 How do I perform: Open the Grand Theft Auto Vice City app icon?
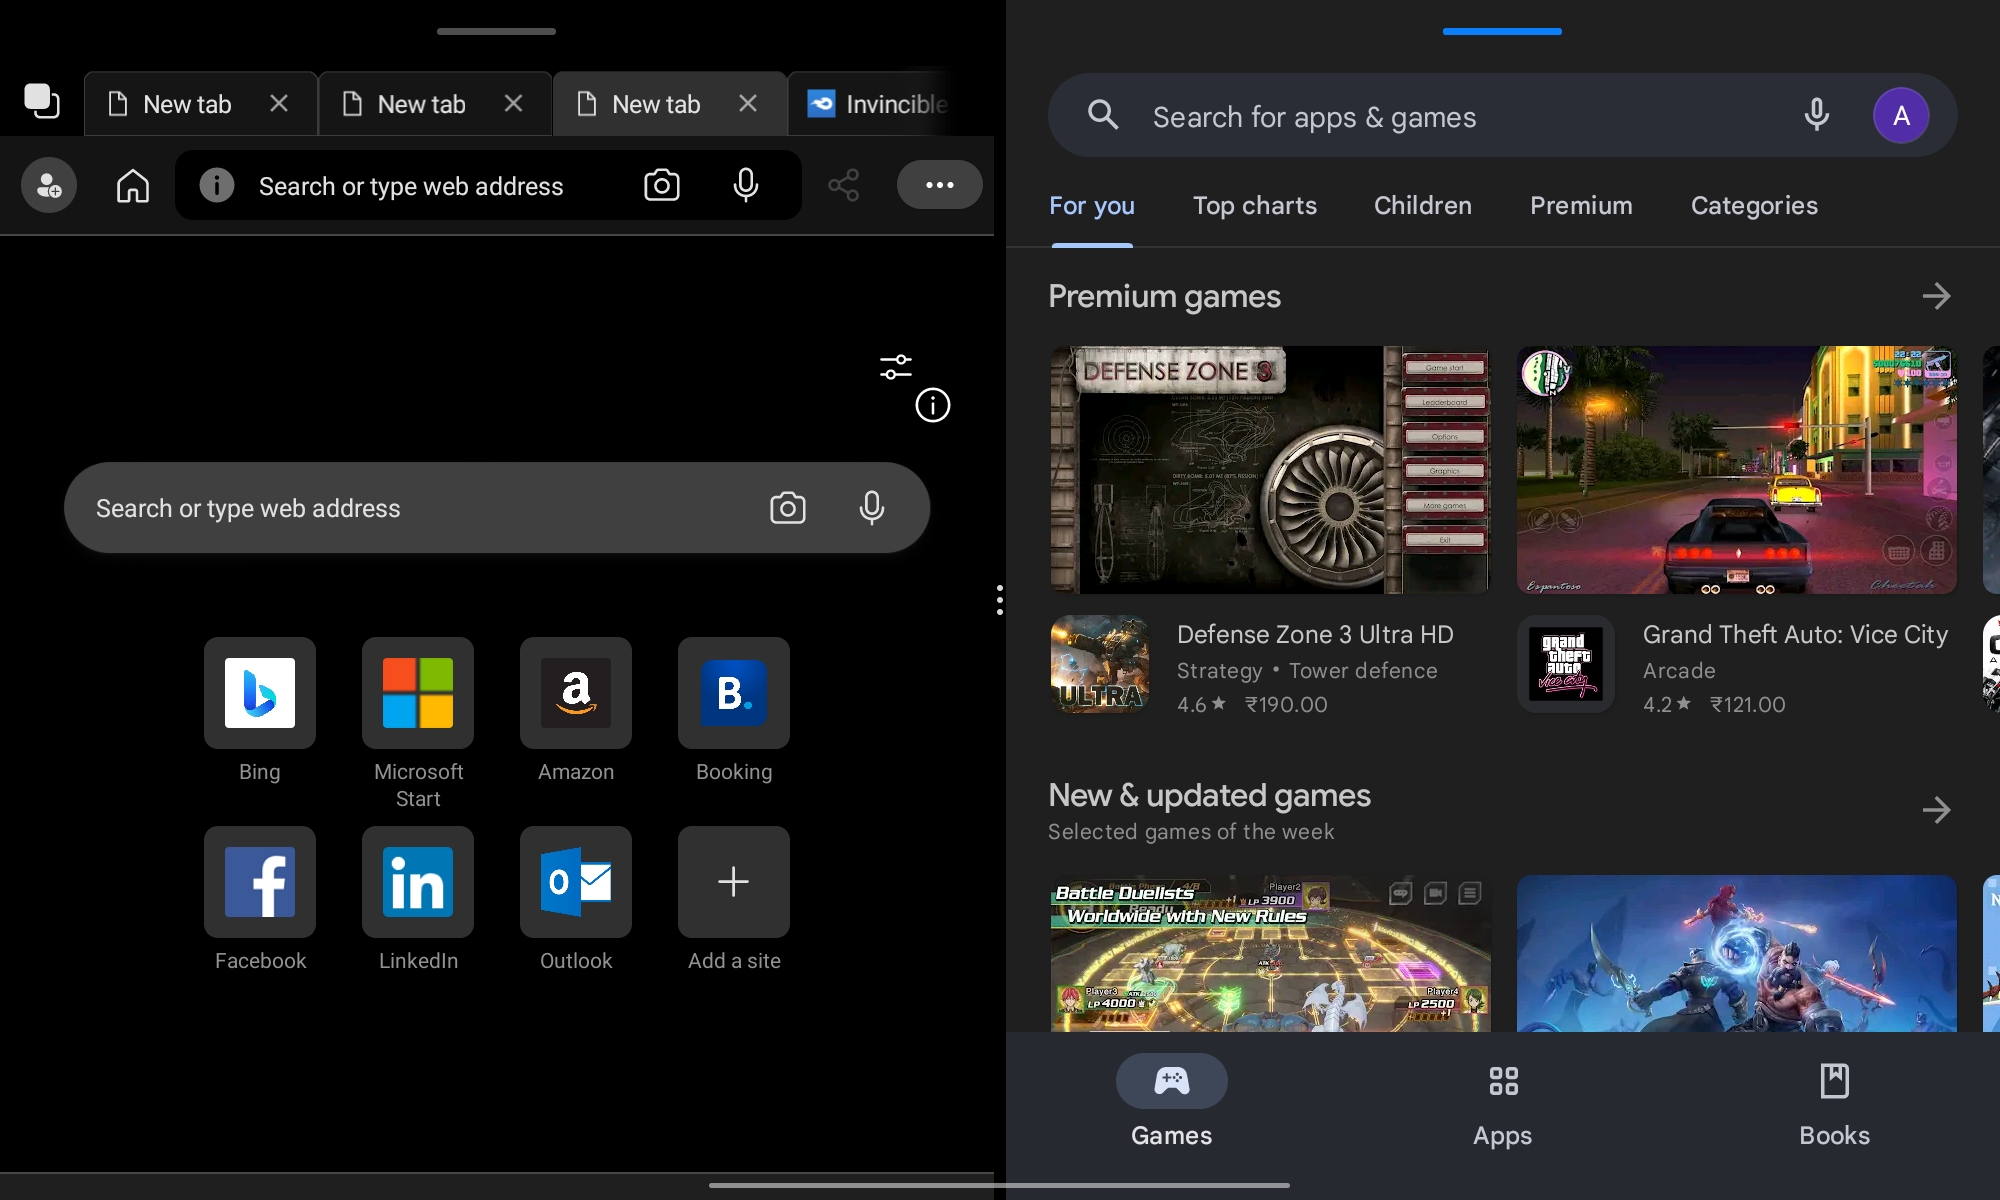pyautogui.click(x=1565, y=664)
